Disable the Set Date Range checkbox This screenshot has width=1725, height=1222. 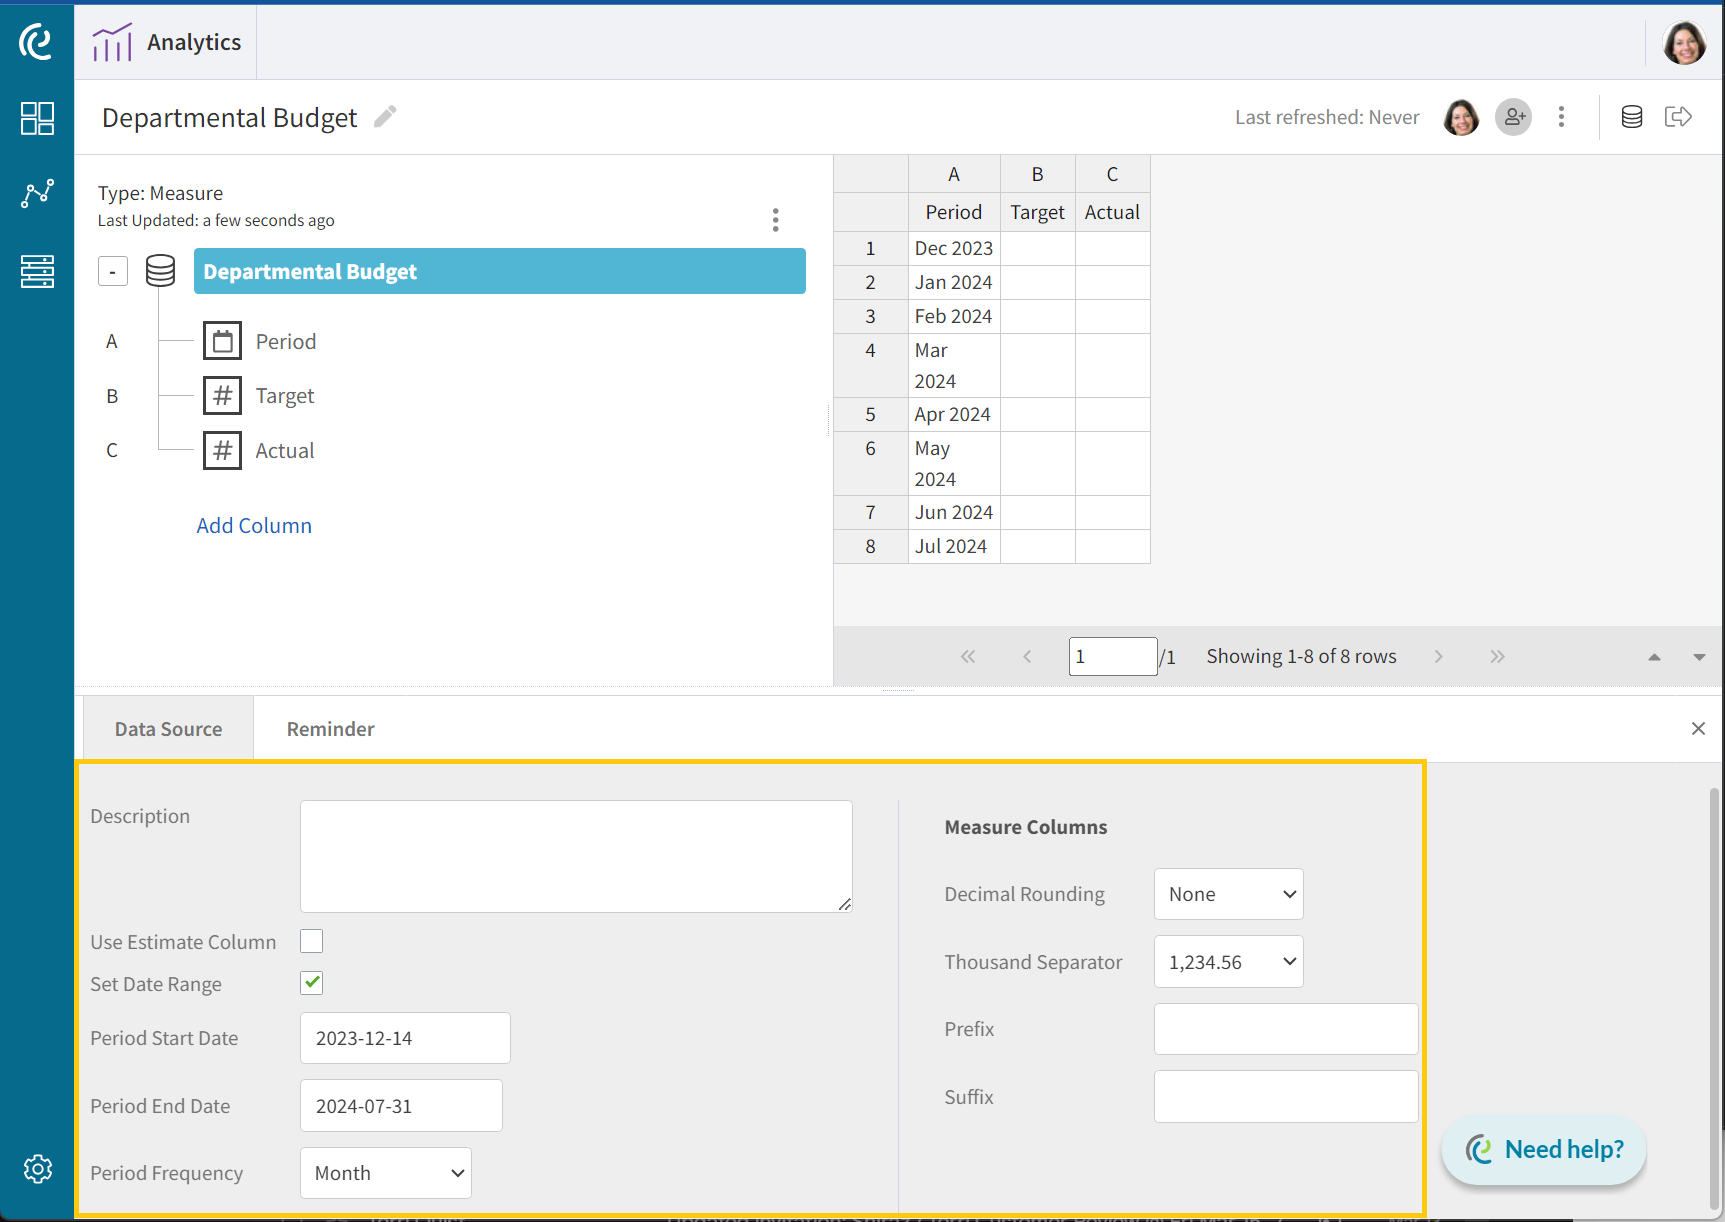pyautogui.click(x=311, y=983)
